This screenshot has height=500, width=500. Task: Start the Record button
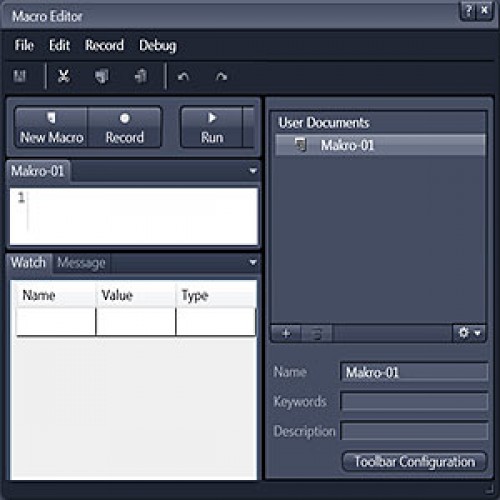pos(125,127)
